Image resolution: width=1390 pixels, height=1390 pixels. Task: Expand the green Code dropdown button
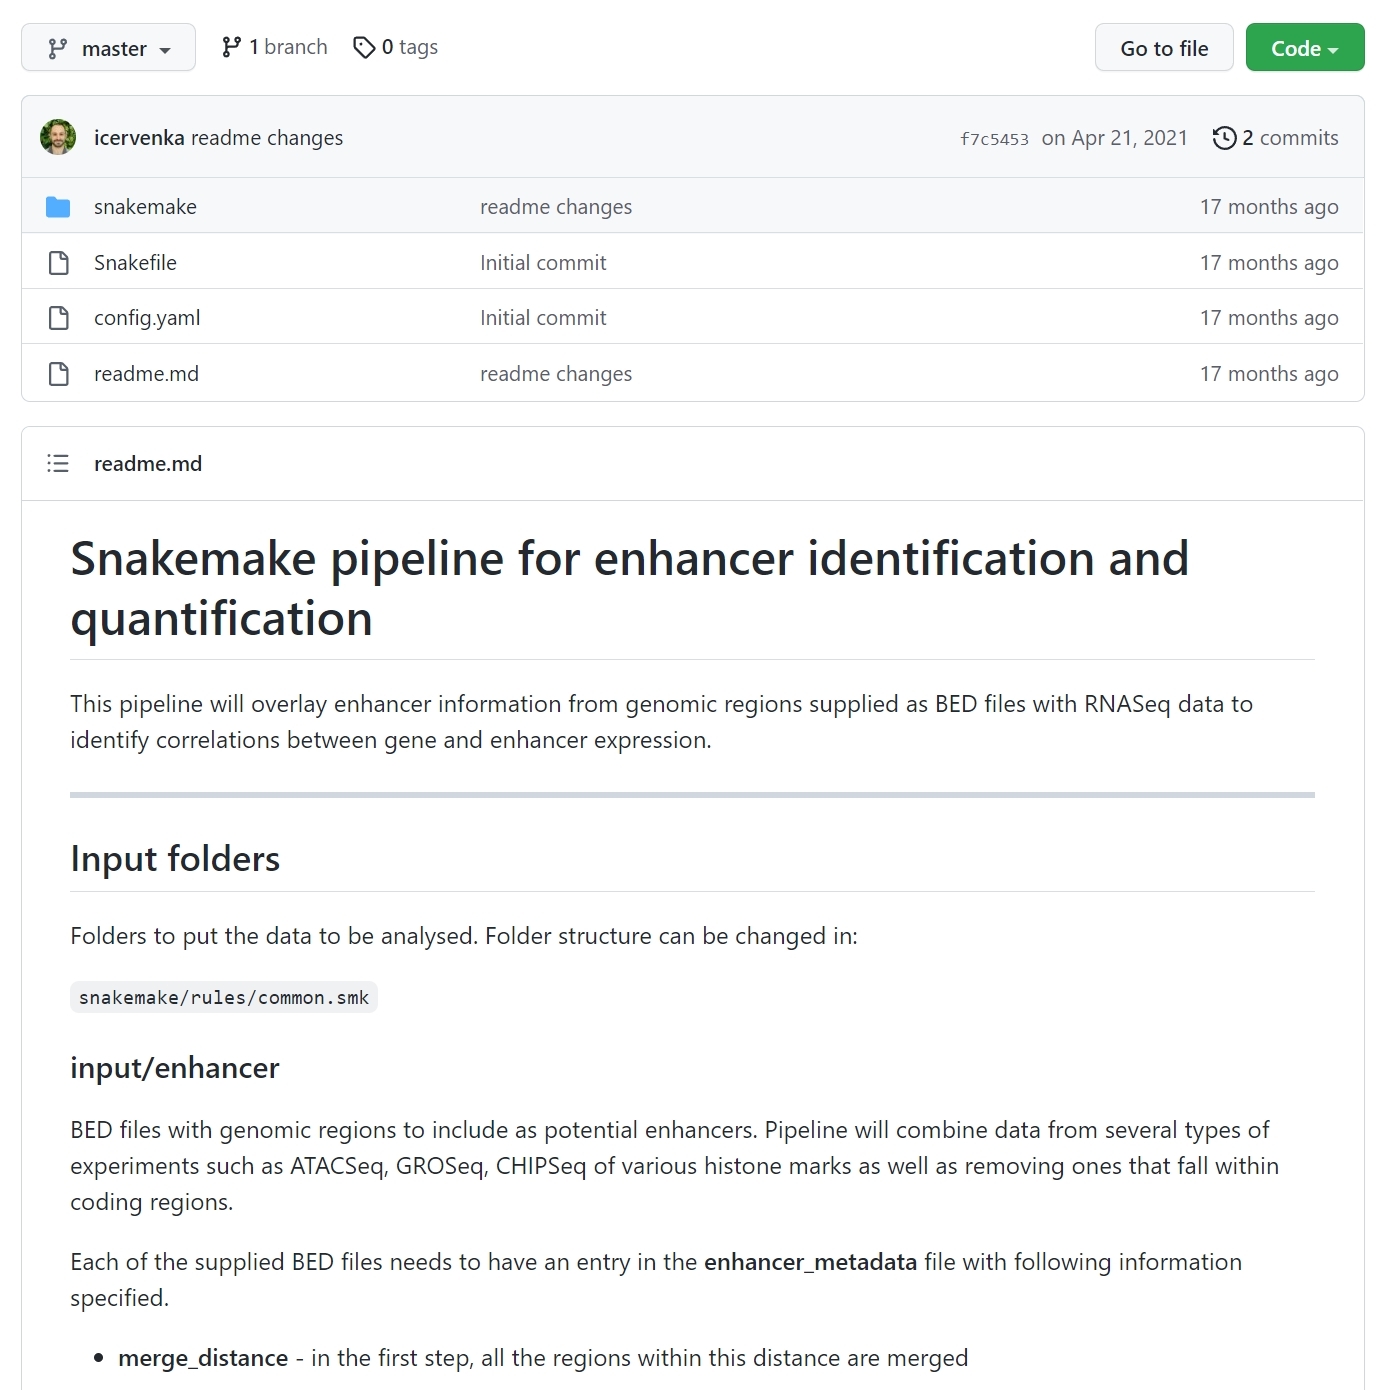pyautogui.click(x=1304, y=48)
